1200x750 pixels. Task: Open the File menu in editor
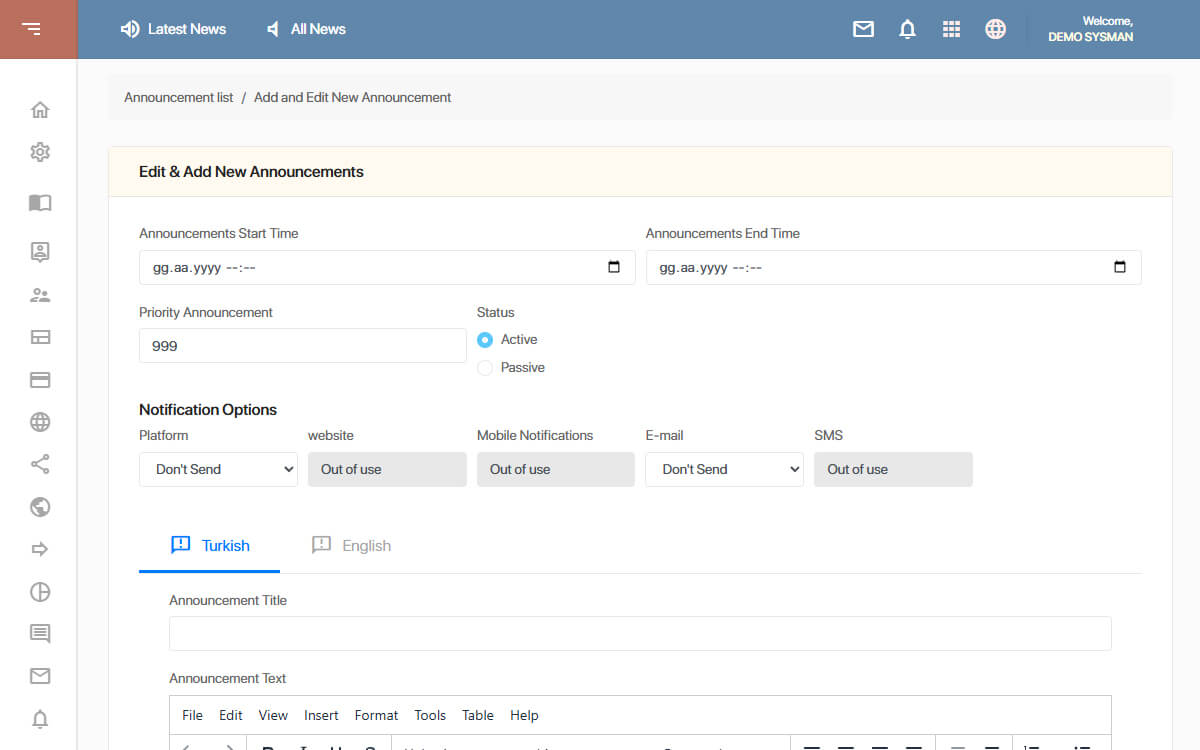pos(192,715)
